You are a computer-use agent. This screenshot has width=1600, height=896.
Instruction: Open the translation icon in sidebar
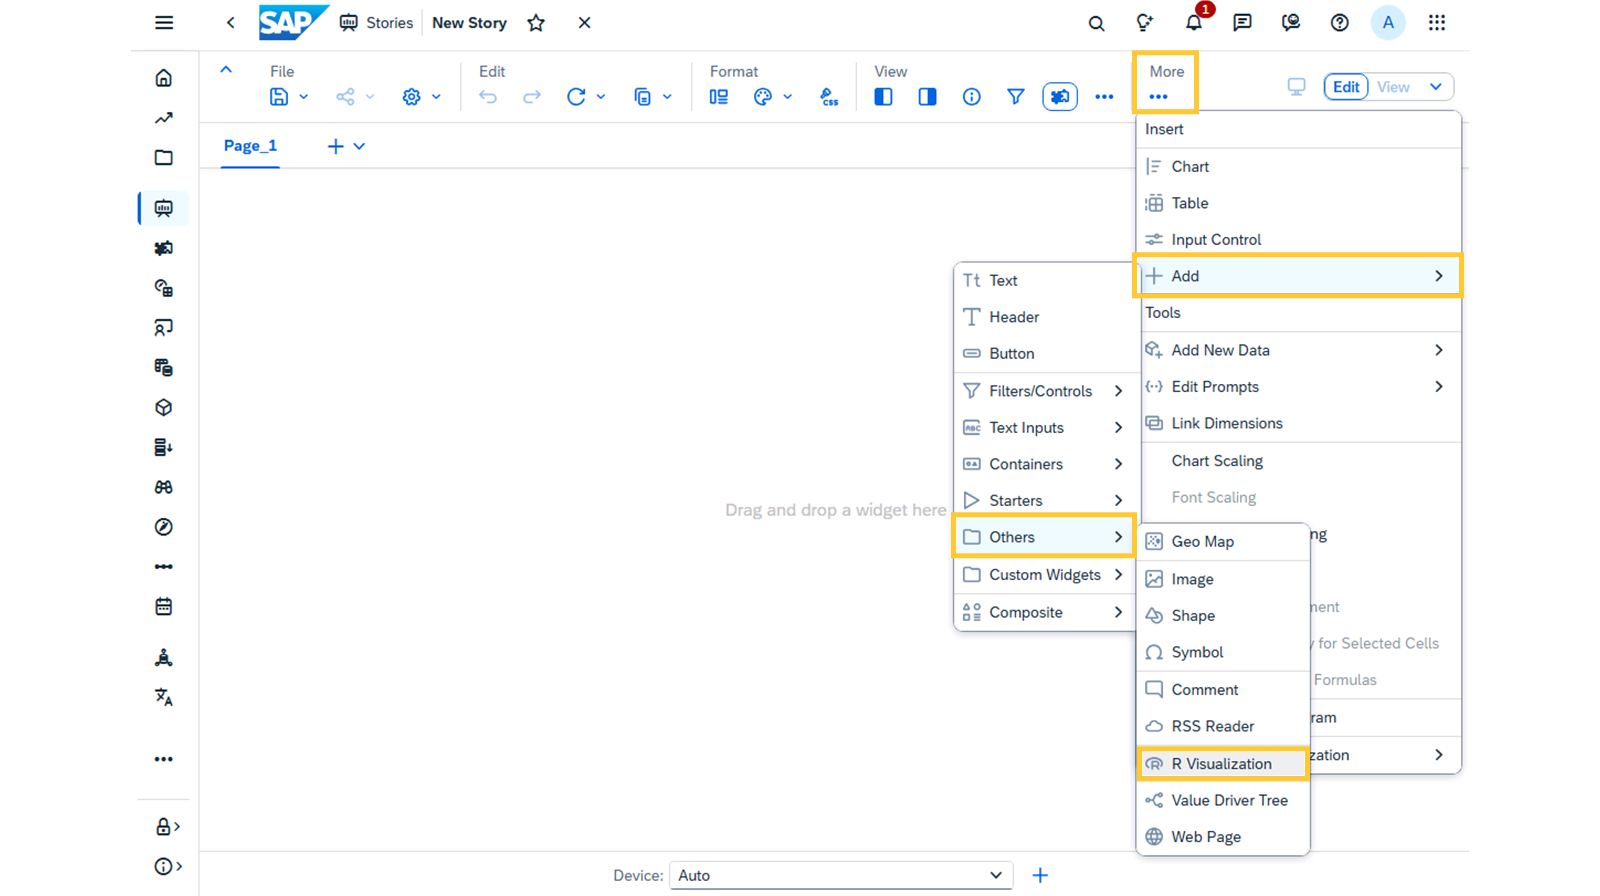click(x=164, y=697)
